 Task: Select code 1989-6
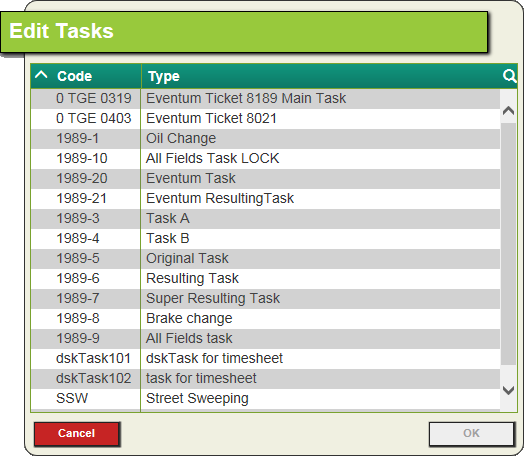coord(78,279)
